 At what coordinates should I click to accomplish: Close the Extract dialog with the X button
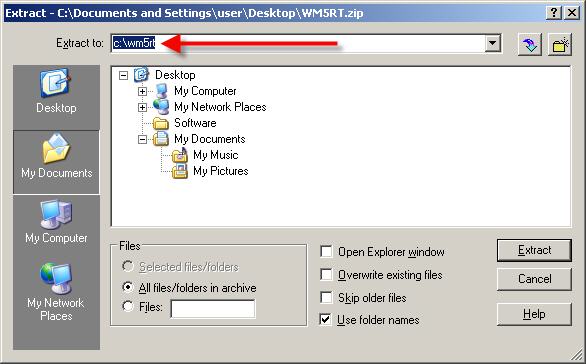click(572, 13)
